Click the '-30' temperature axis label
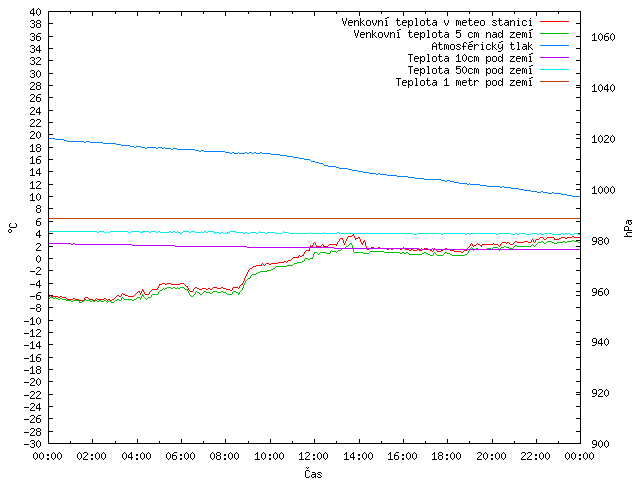The image size is (640, 480). coord(33,444)
